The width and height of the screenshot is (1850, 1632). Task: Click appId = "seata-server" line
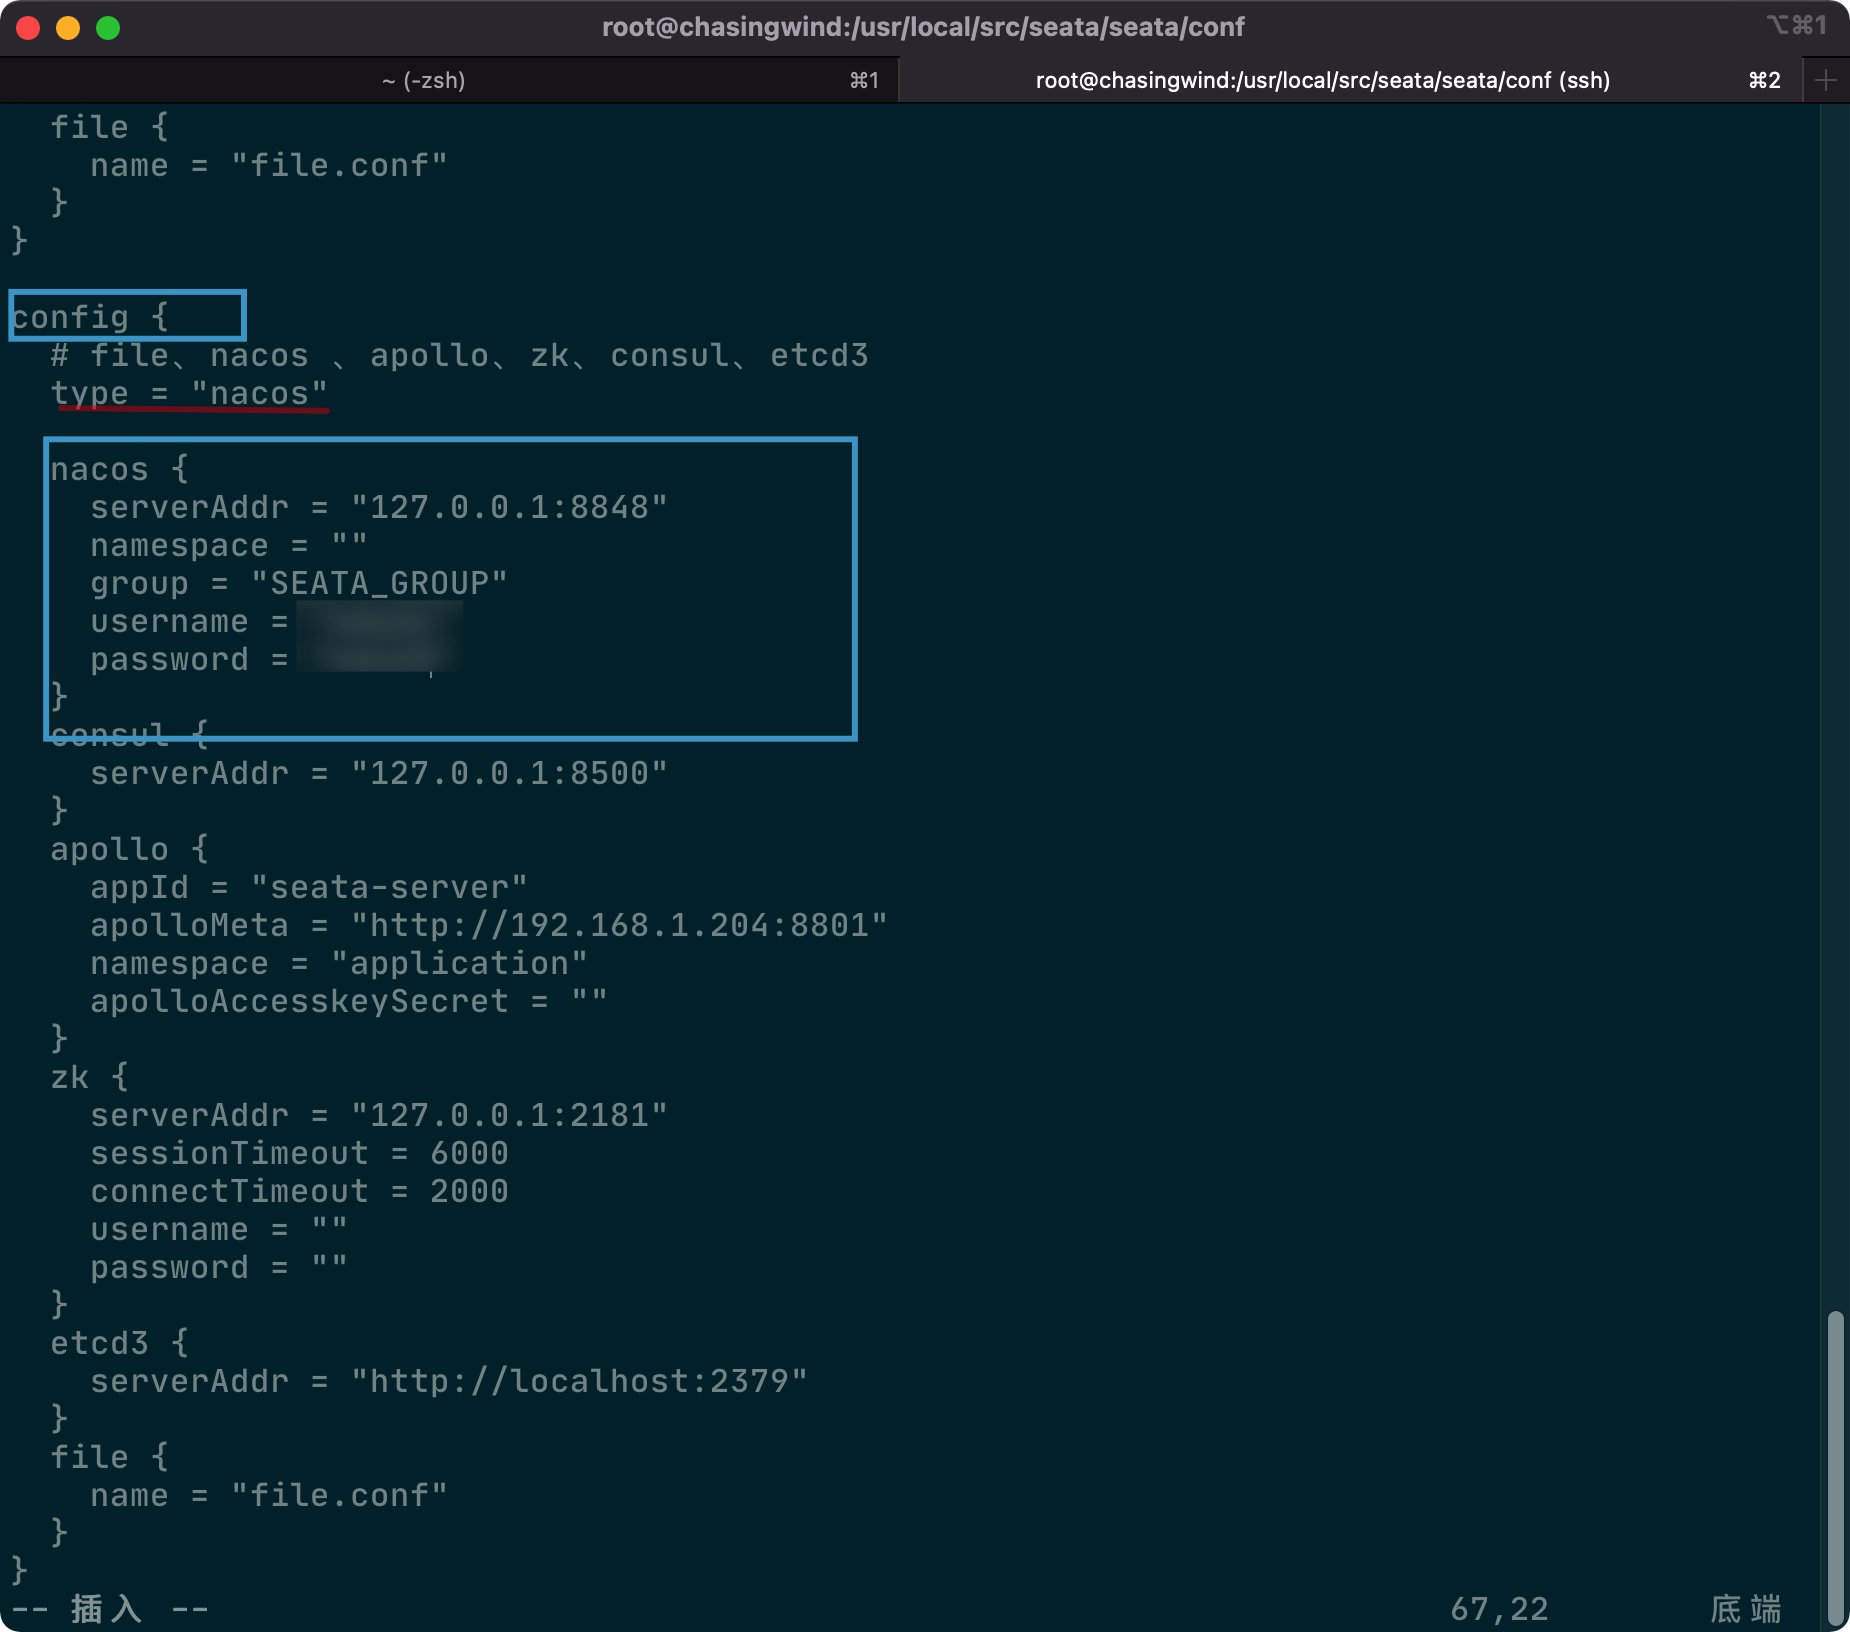309,887
